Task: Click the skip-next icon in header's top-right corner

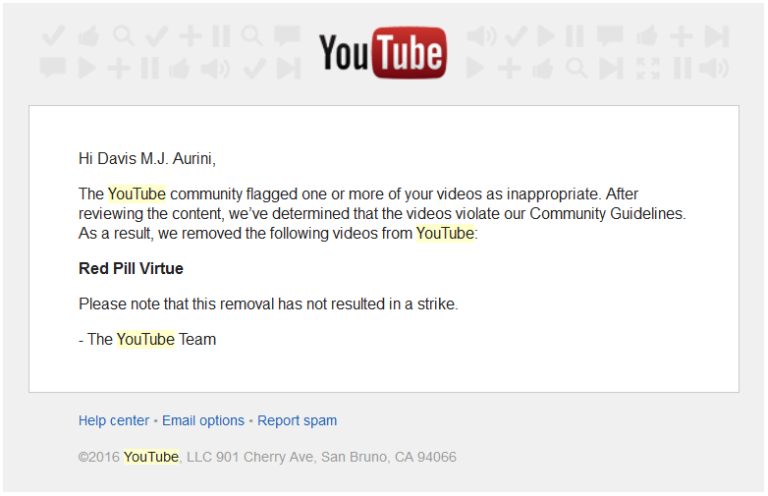Action: tap(717, 37)
